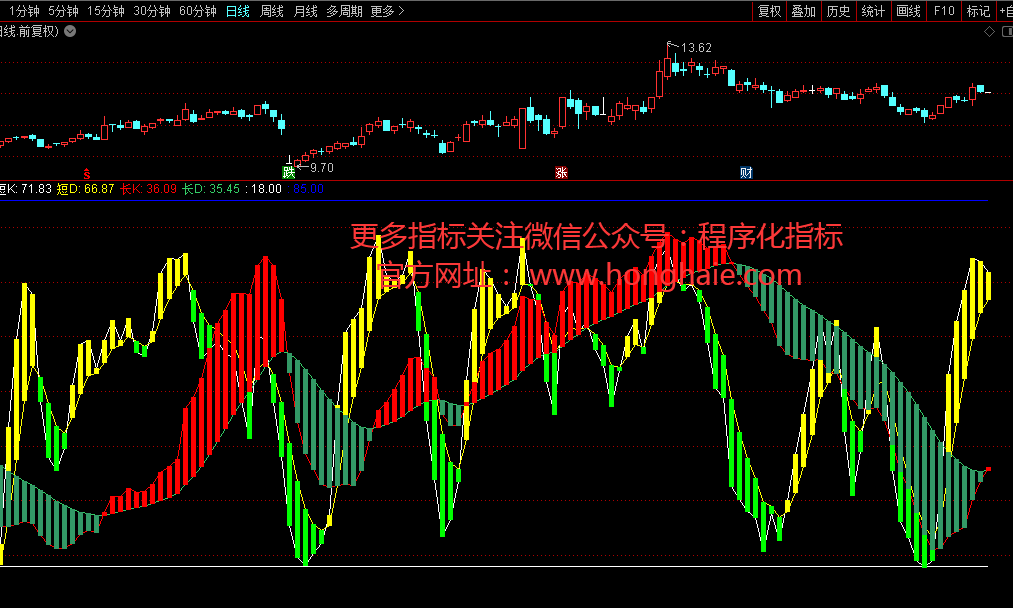
Task: Open the 标记 mark tool
Action: 977,11
